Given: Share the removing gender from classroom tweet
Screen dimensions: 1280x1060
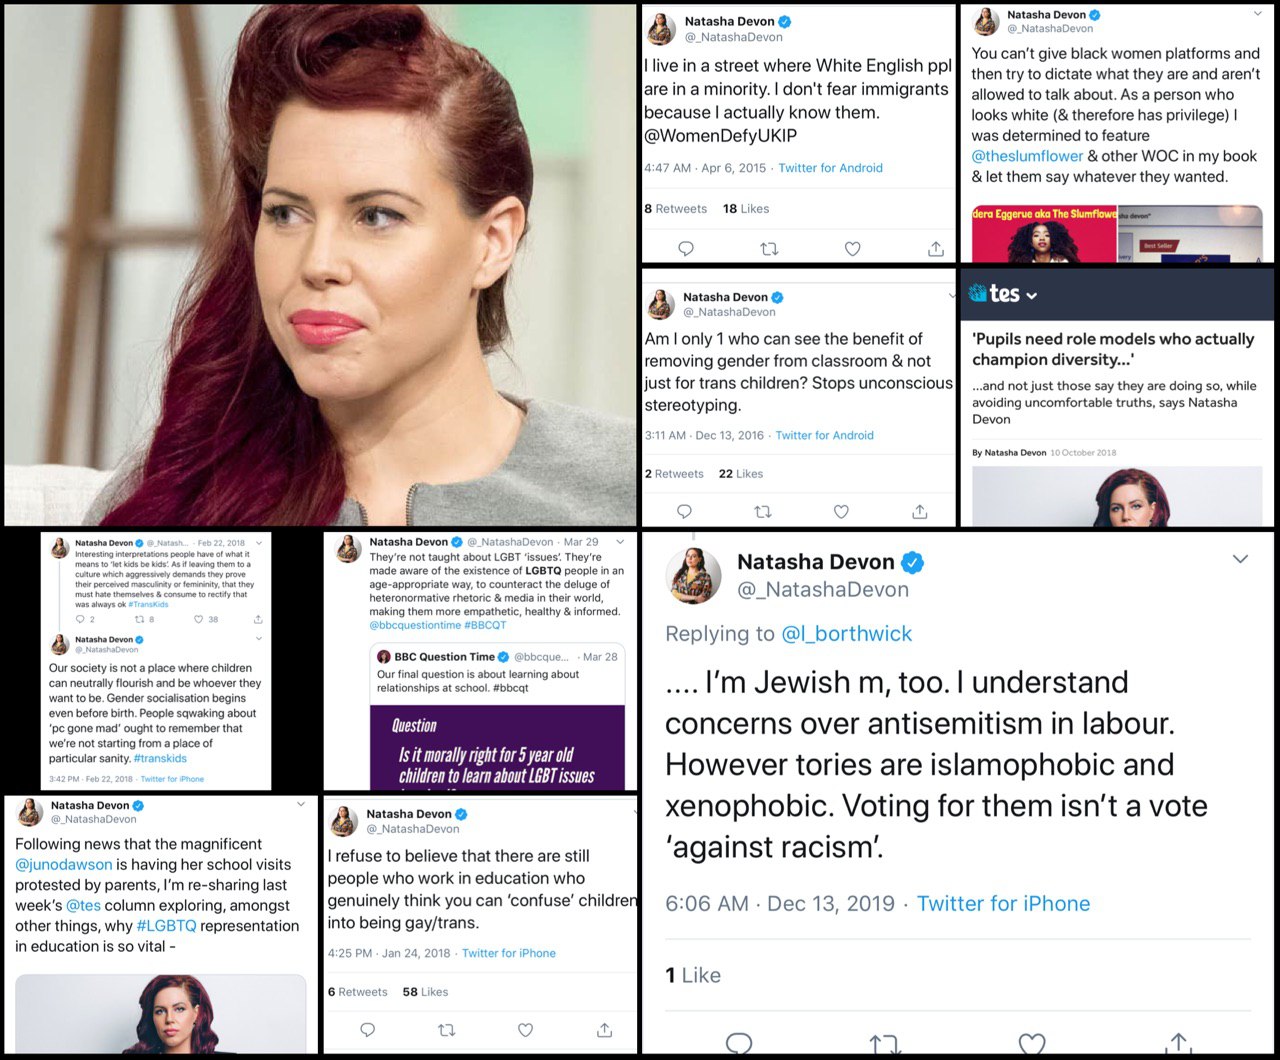Looking at the screenshot, I should pos(919,511).
